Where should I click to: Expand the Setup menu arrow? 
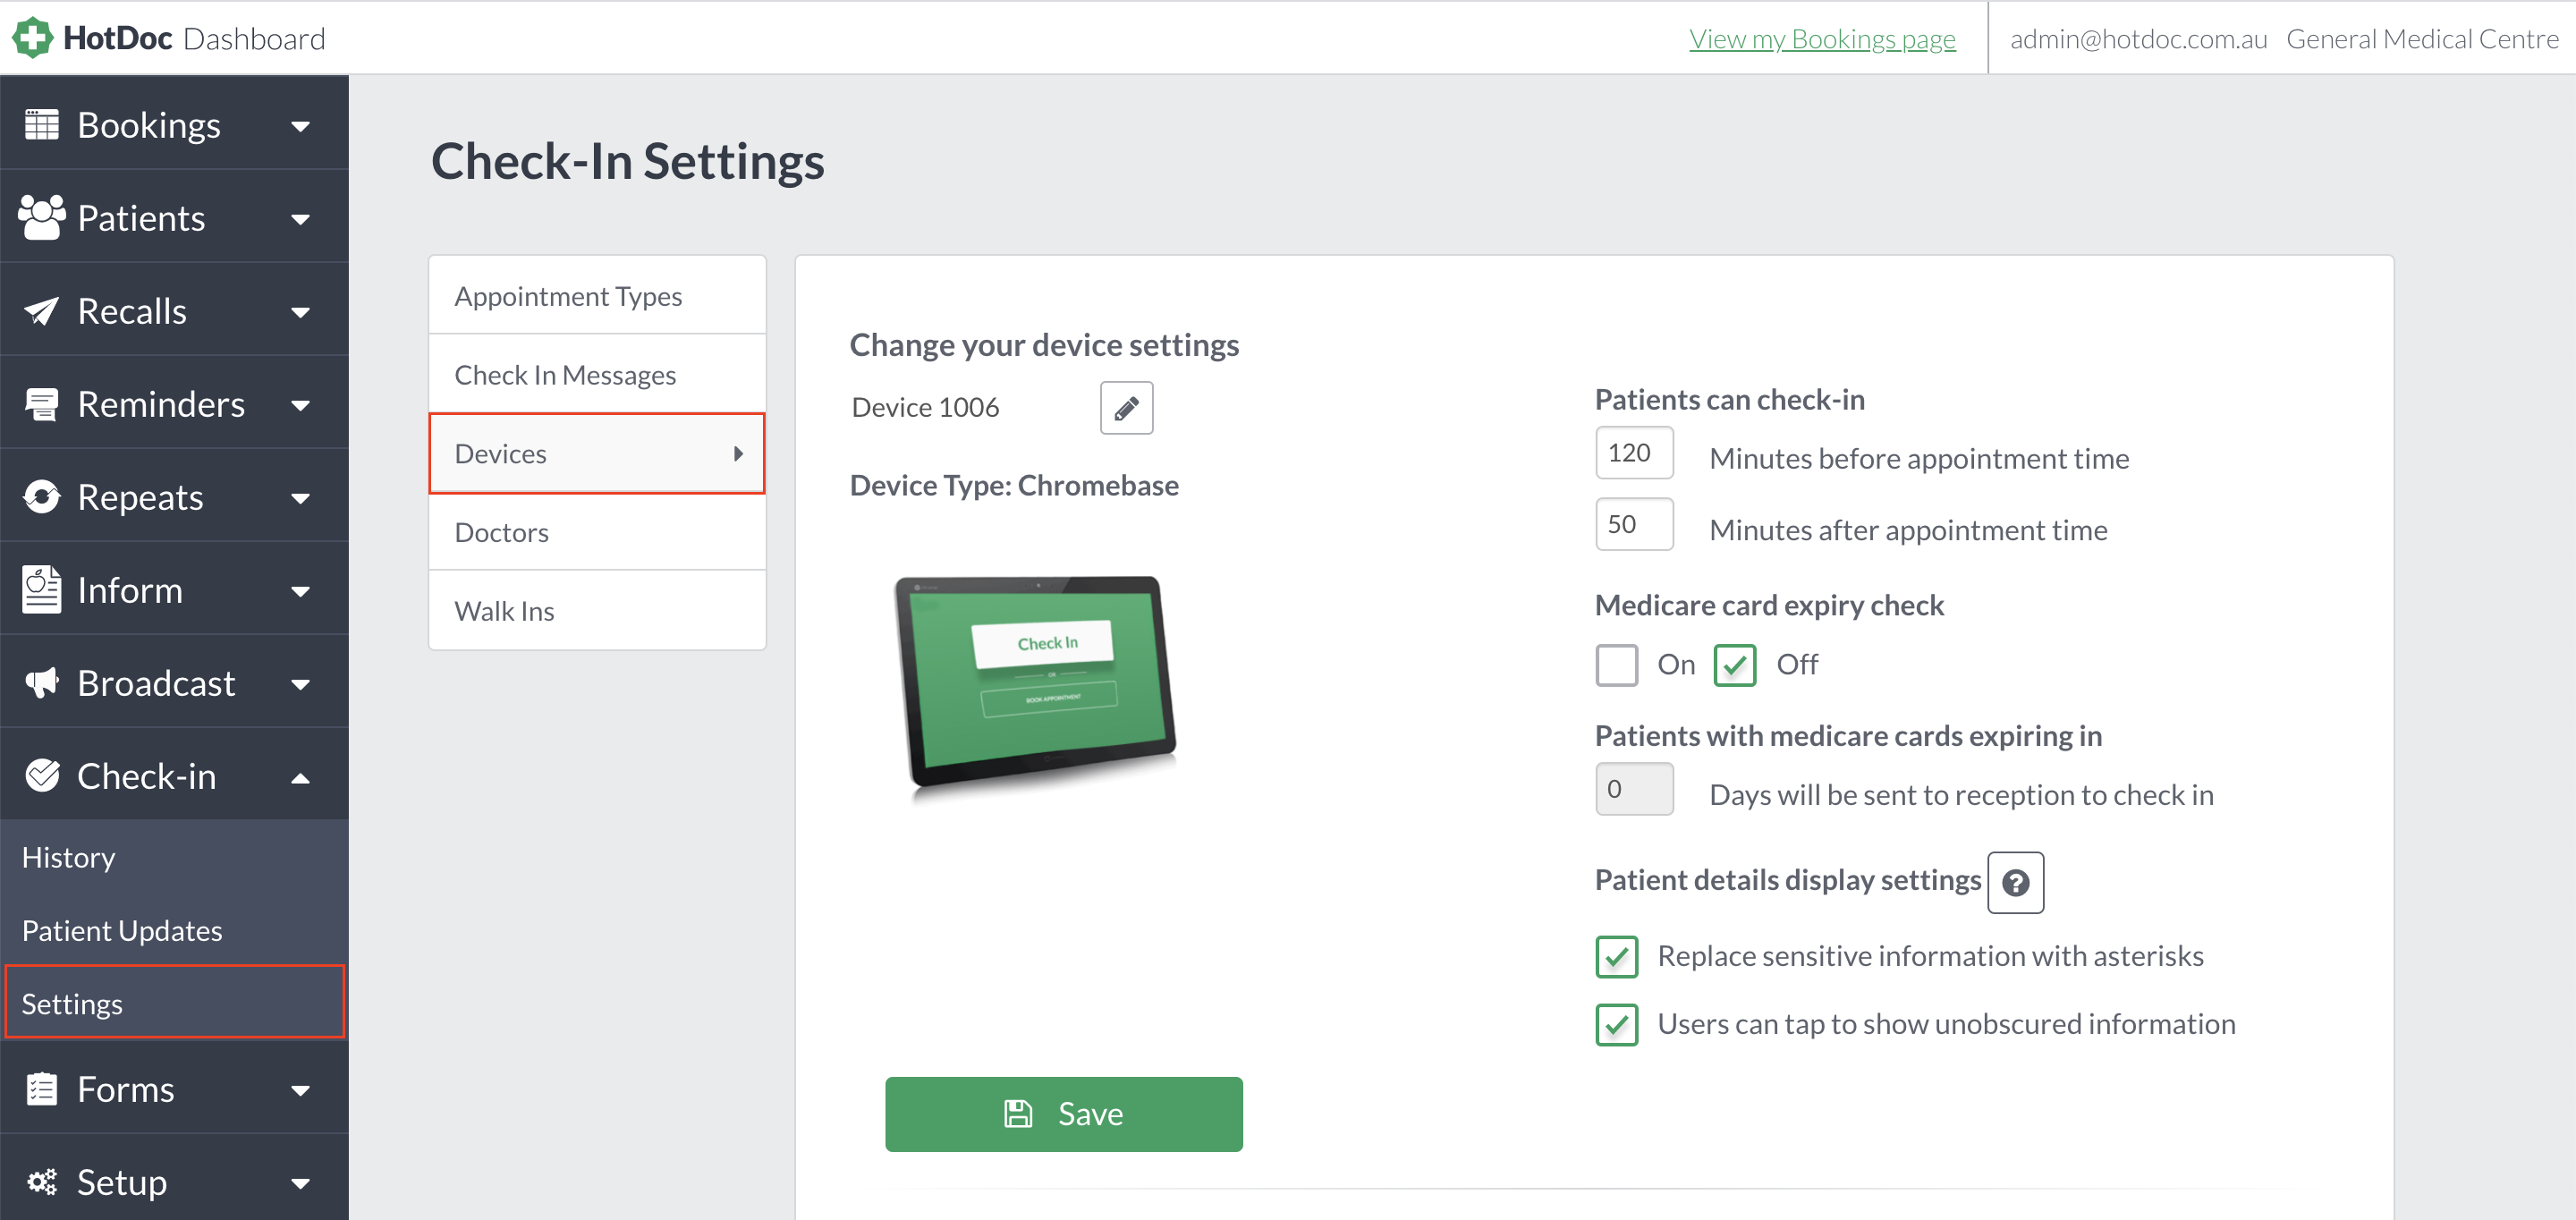click(x=300, y=1184)
